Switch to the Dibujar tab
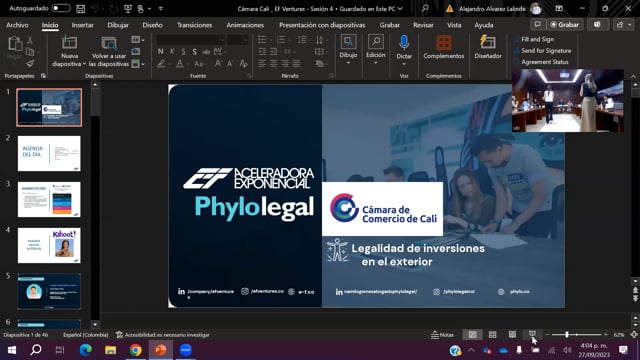The image size is (640, 360). 118,25
